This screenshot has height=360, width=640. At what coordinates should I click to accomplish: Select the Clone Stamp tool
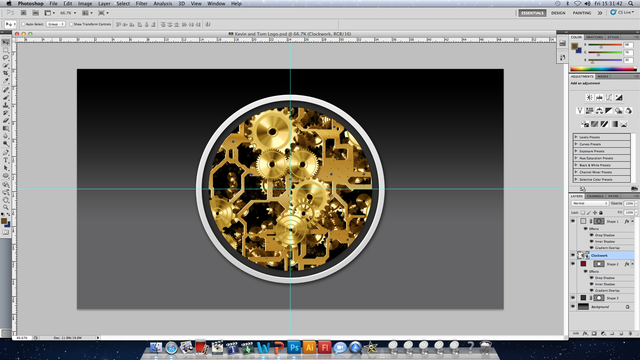click(6, 105)
